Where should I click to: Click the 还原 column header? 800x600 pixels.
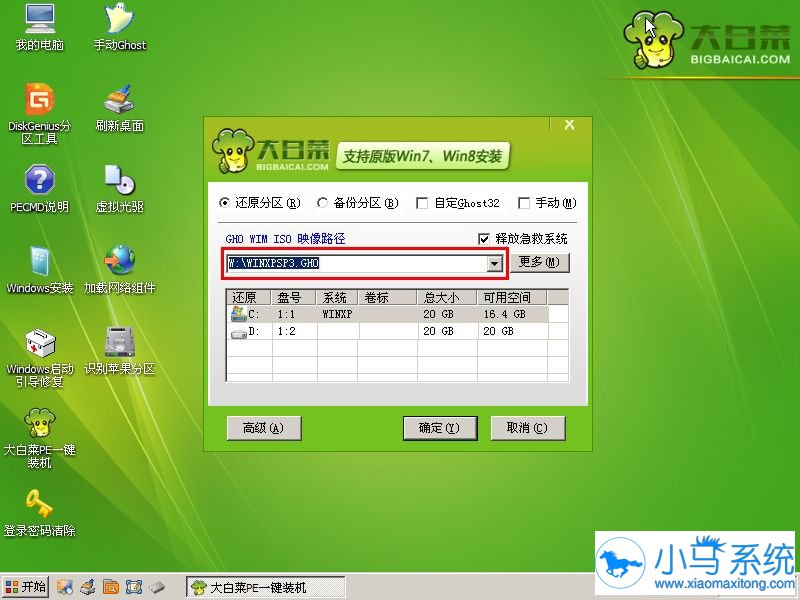(249, 297)
